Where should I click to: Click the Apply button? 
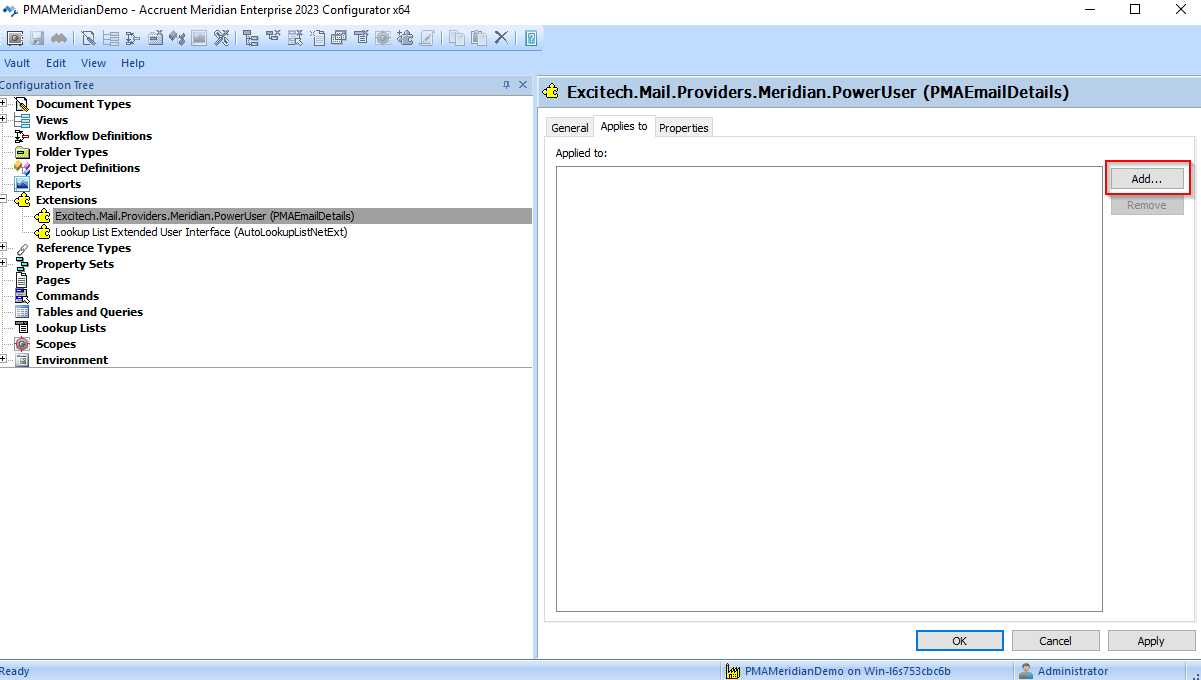click(1151, 641)
